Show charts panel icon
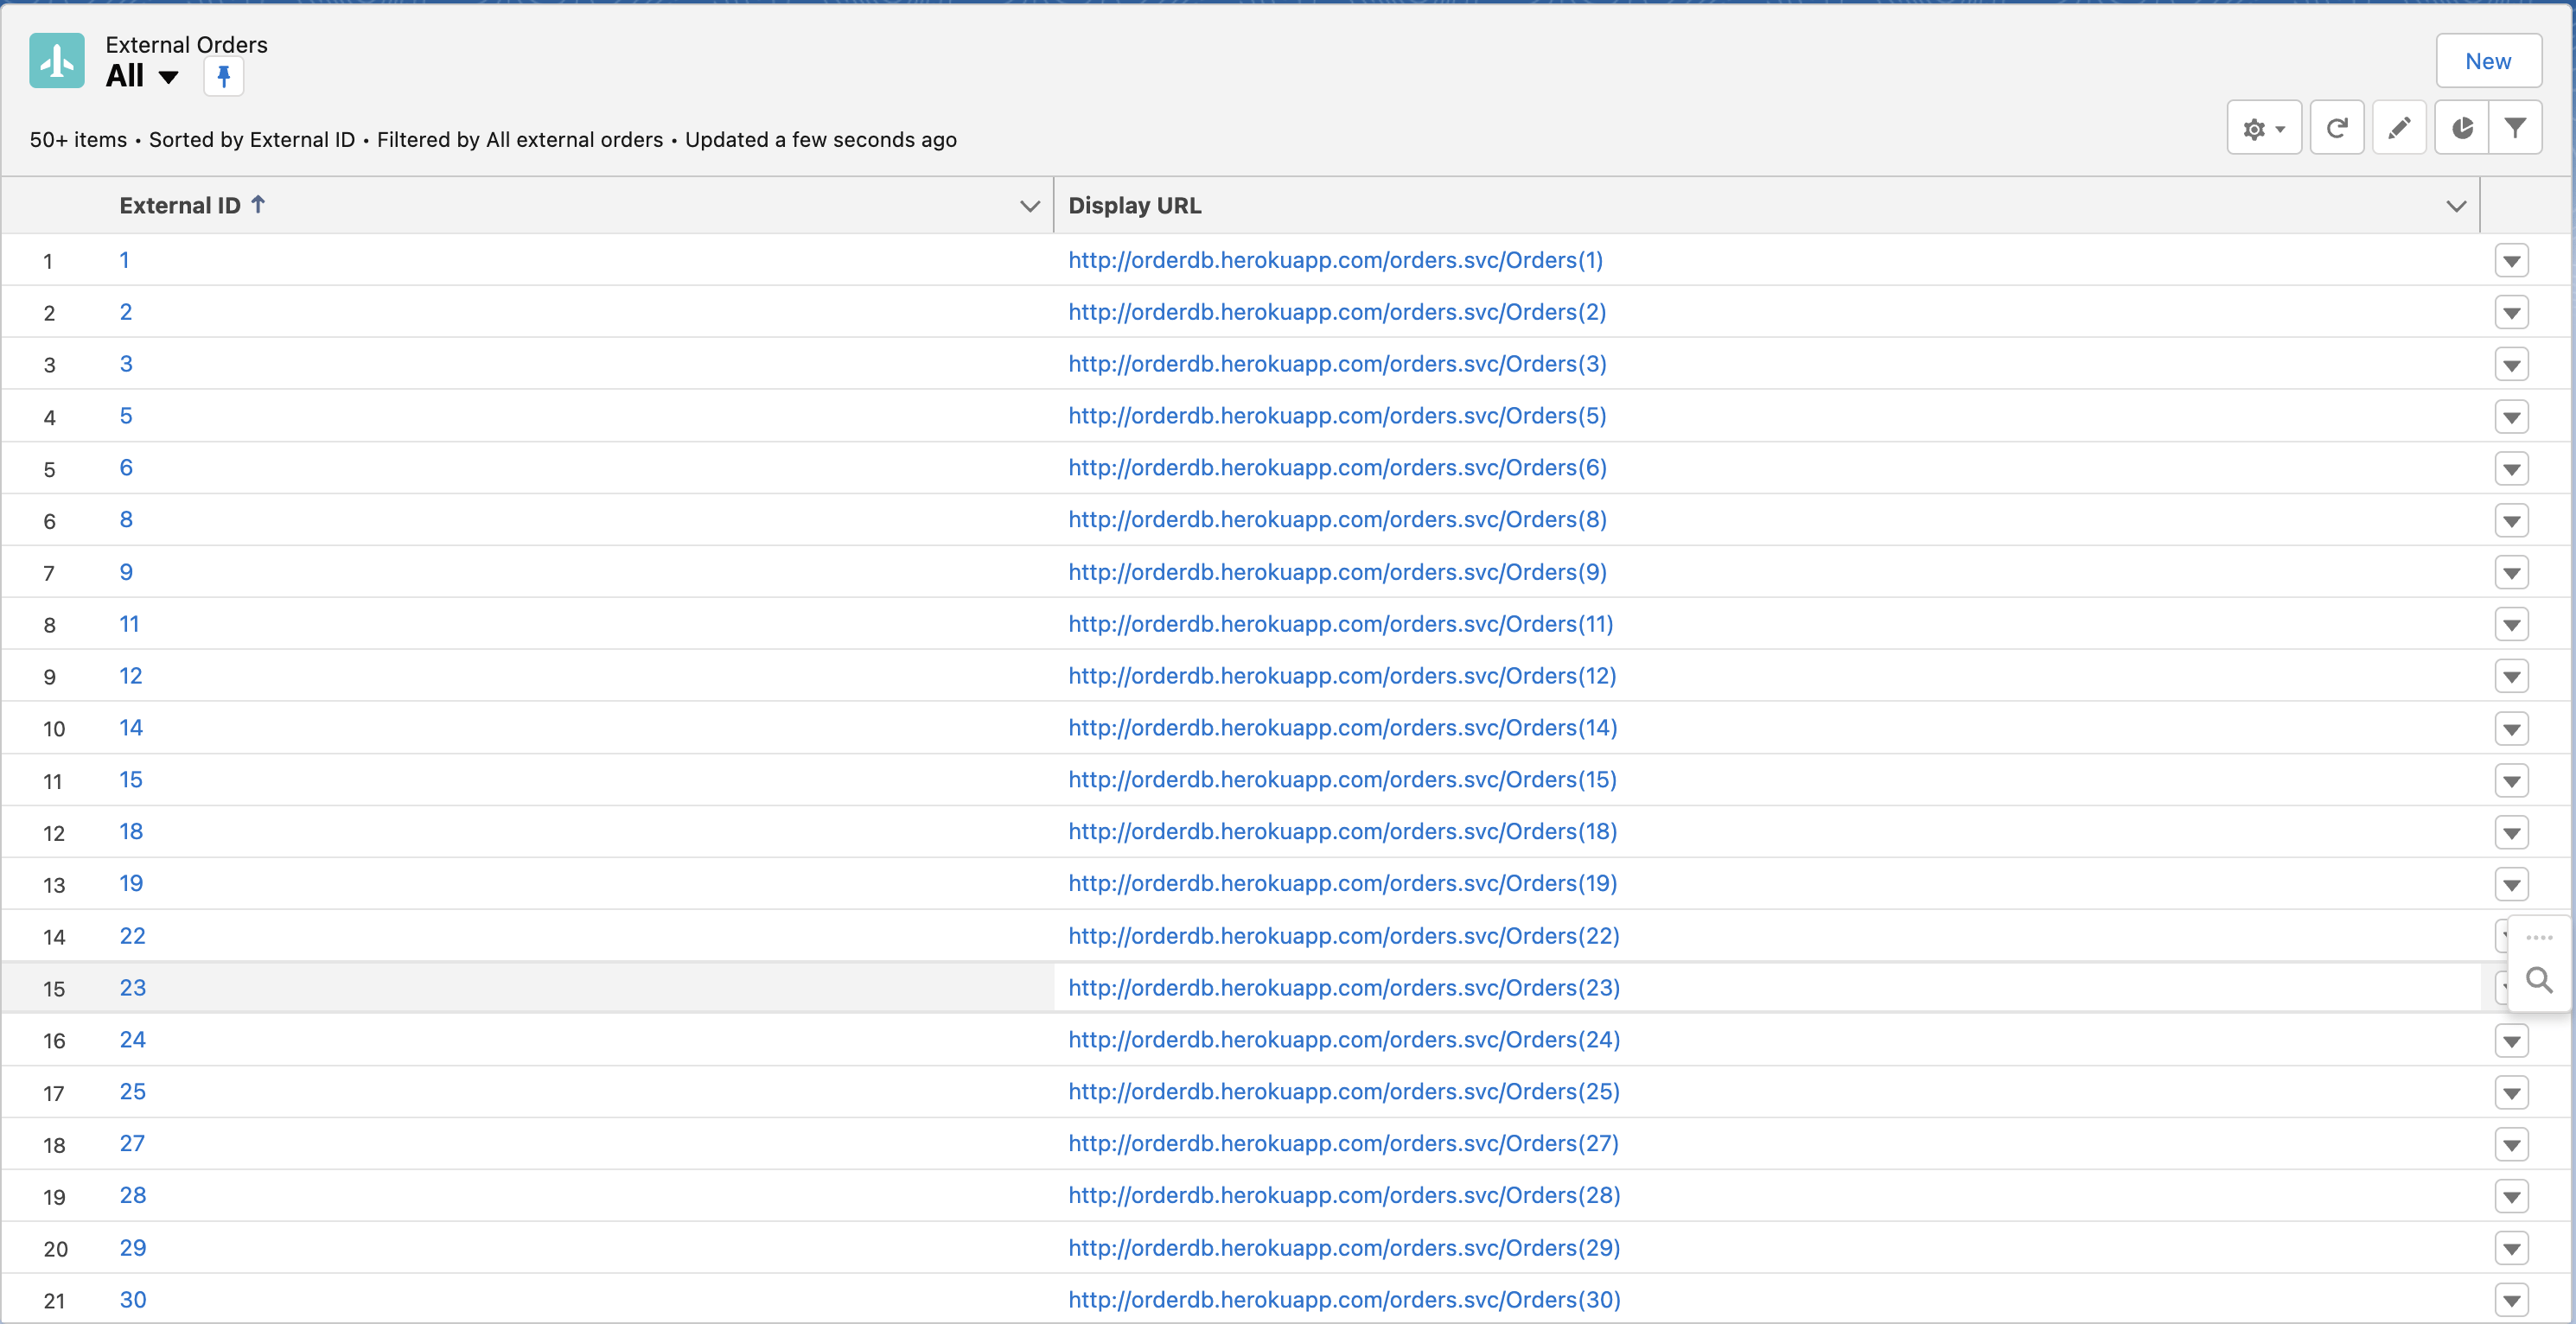This screenshot has height=1324, width=2576. click(2461, 128)
